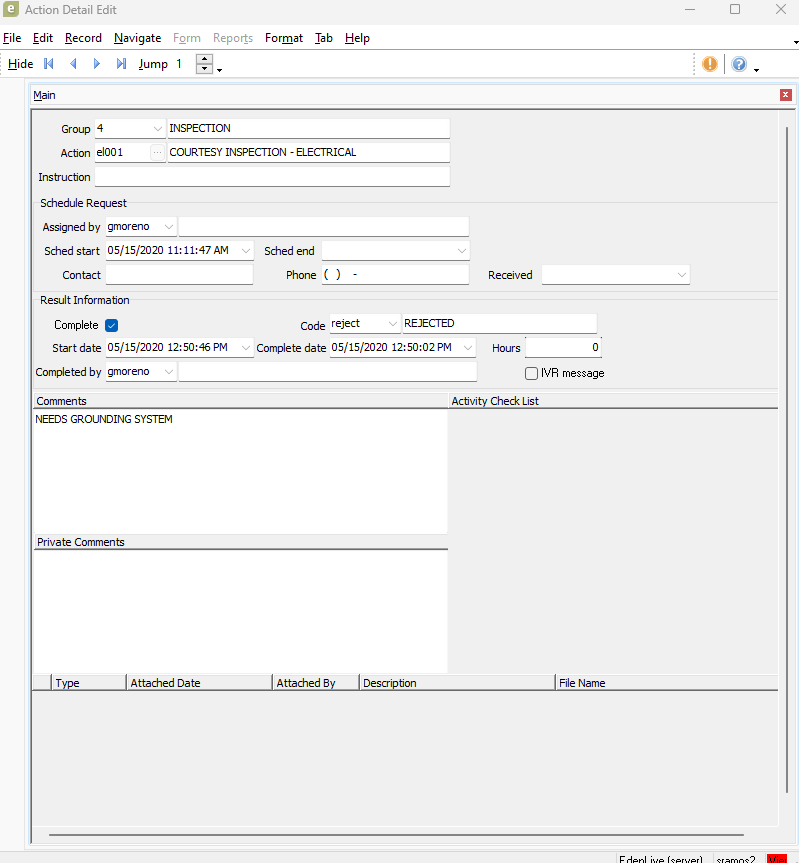The image size is (799, 863).
Task: Enable the IVR message checkbox
Action: click(532, 373)
